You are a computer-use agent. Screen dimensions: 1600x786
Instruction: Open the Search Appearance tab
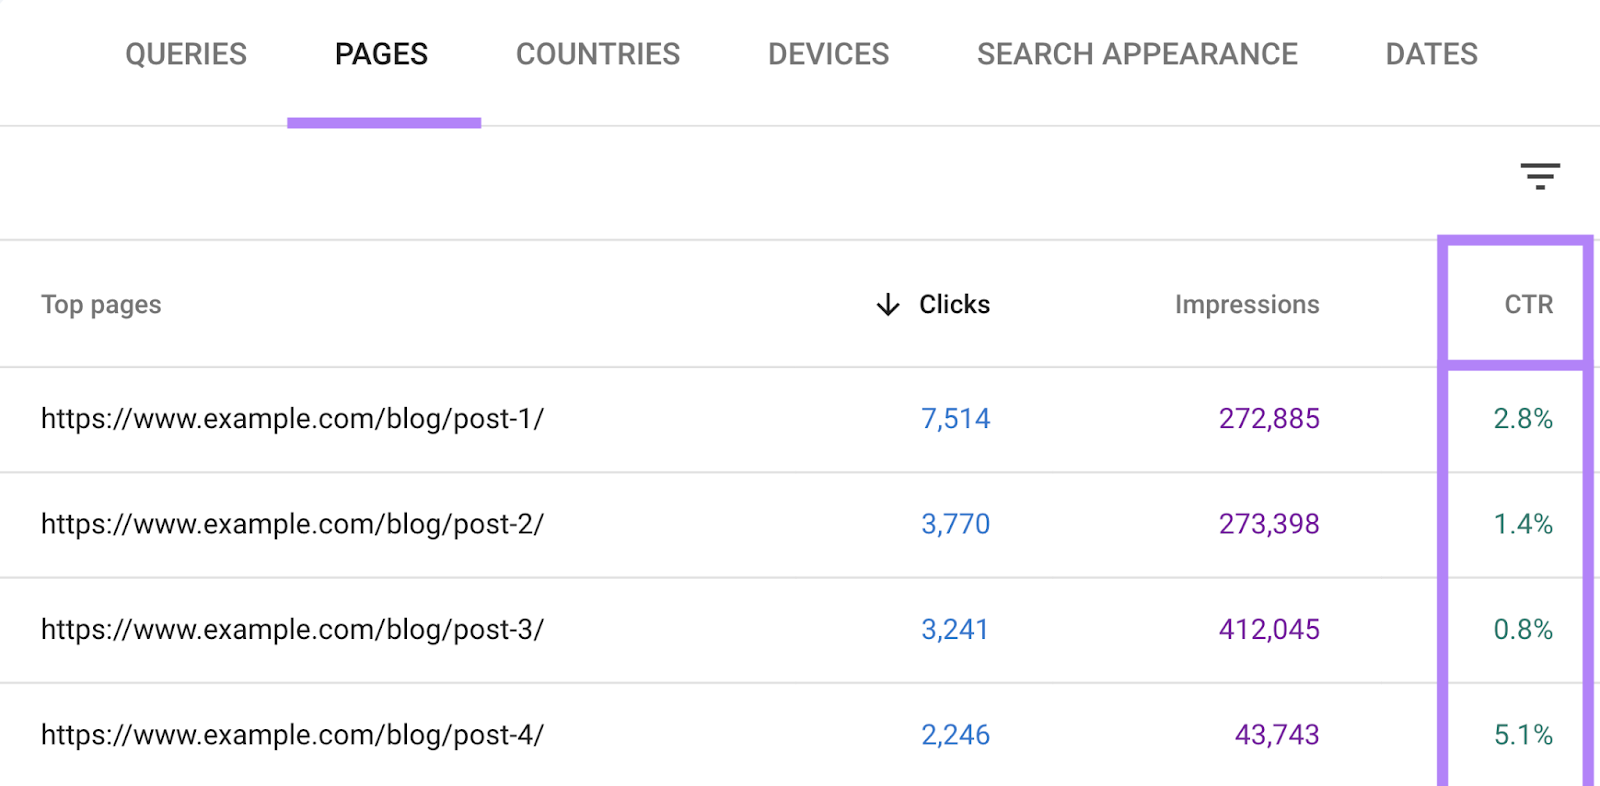coord(1137,54)
